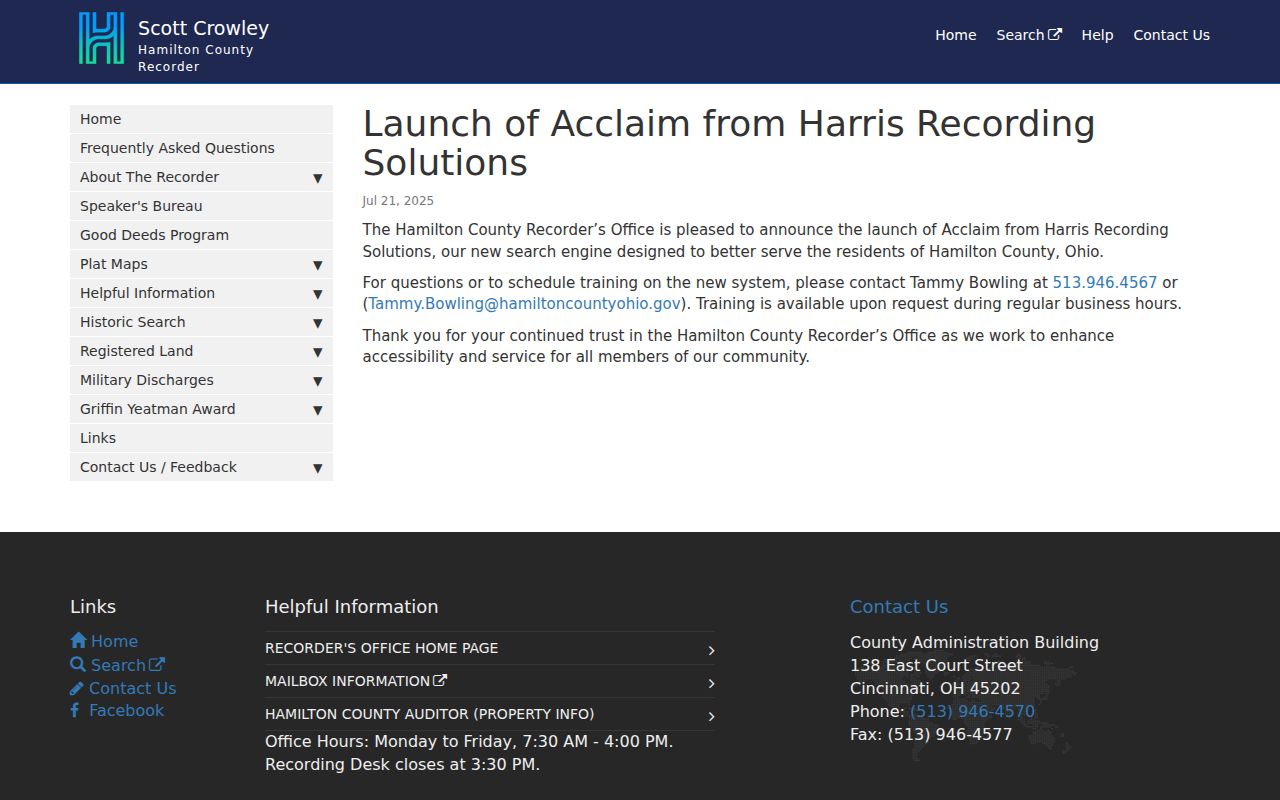
Task: Expand the Plat Maps submenu arrow
Action: click(317, 265)
